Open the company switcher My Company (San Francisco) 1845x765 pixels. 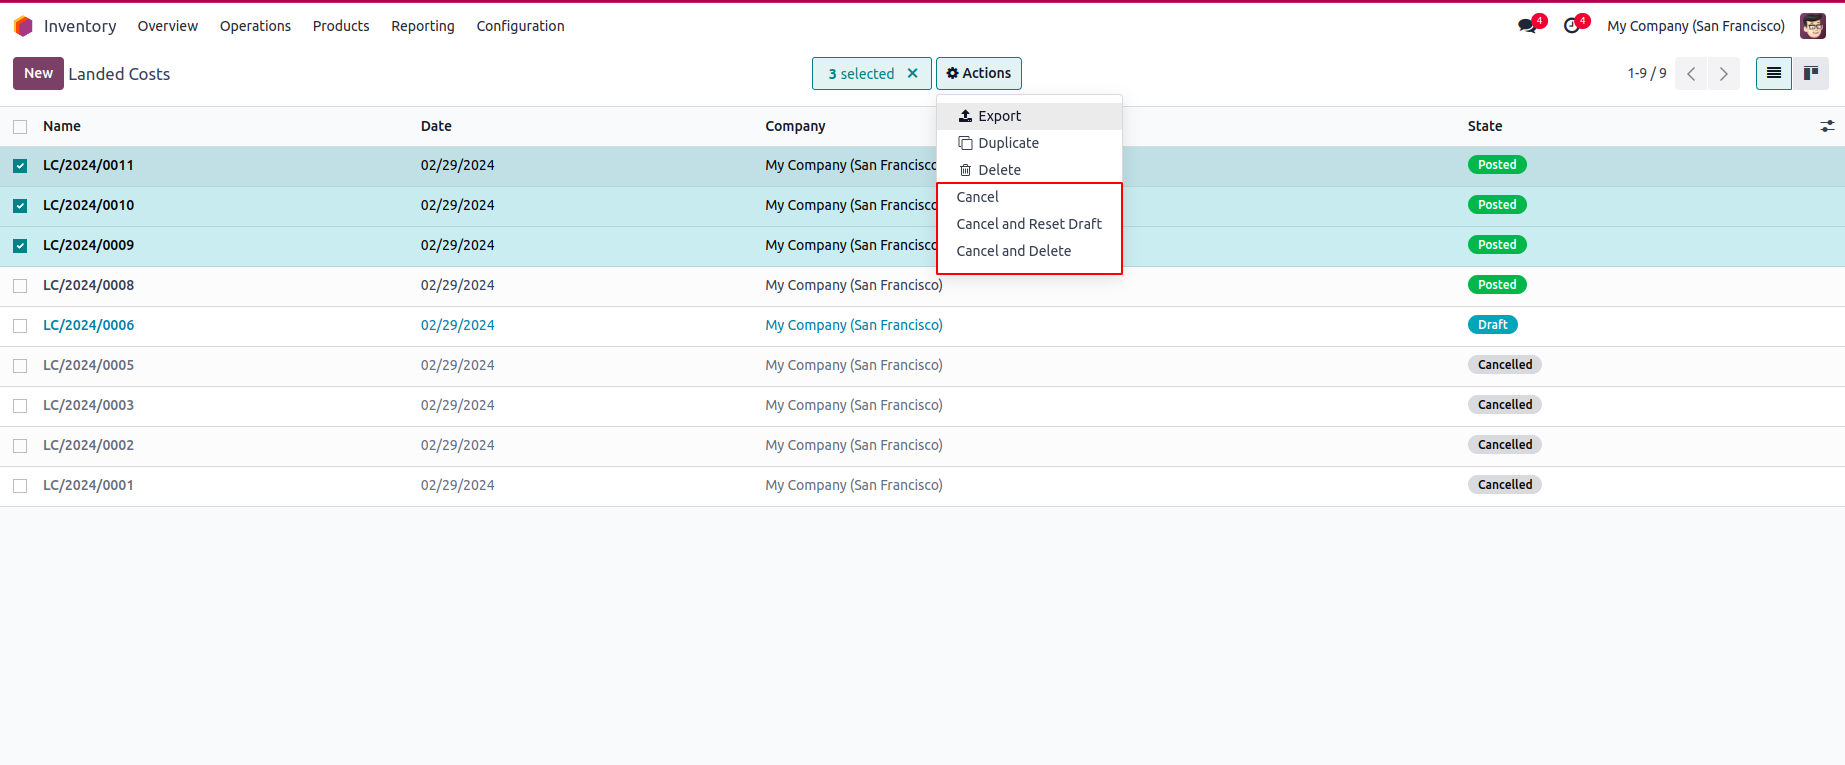point(1696,26)
